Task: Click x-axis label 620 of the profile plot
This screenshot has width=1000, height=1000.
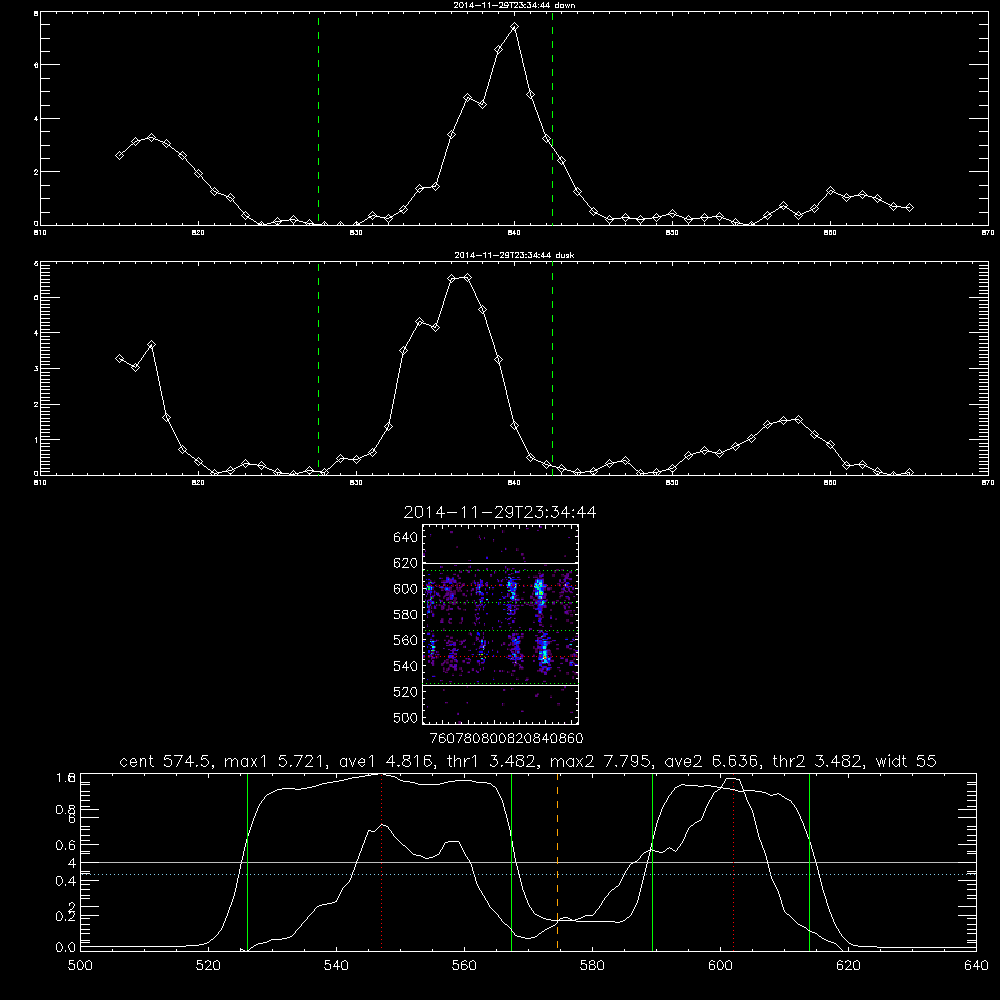Action: 848,965
